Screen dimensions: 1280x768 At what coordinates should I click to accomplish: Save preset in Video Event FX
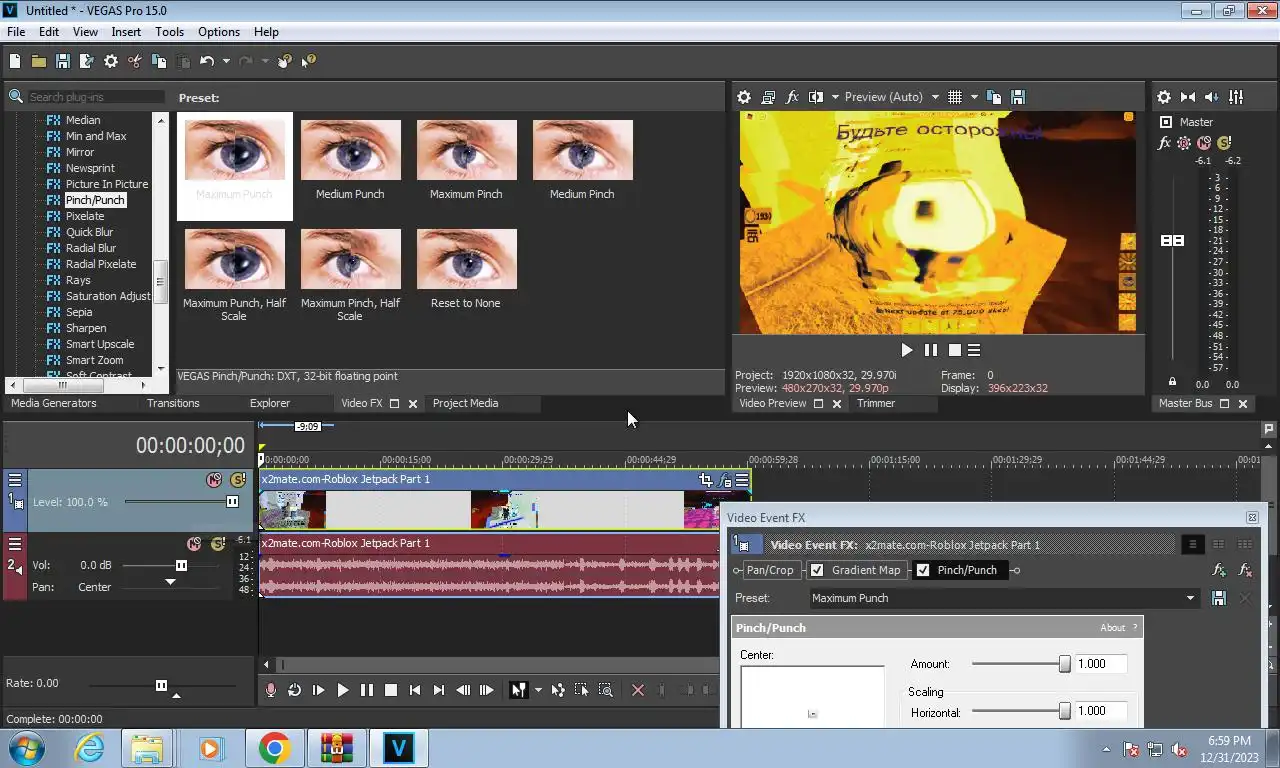pos(1219,598)
